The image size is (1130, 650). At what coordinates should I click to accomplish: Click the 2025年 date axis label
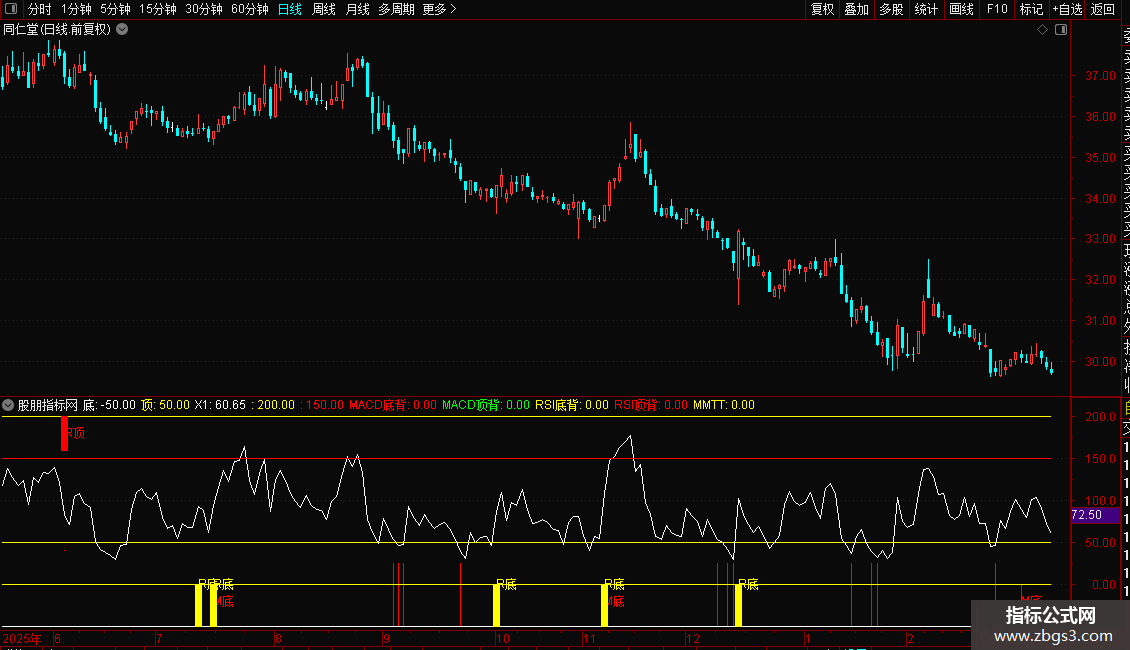pyautogui.click(x=22, y=638)
